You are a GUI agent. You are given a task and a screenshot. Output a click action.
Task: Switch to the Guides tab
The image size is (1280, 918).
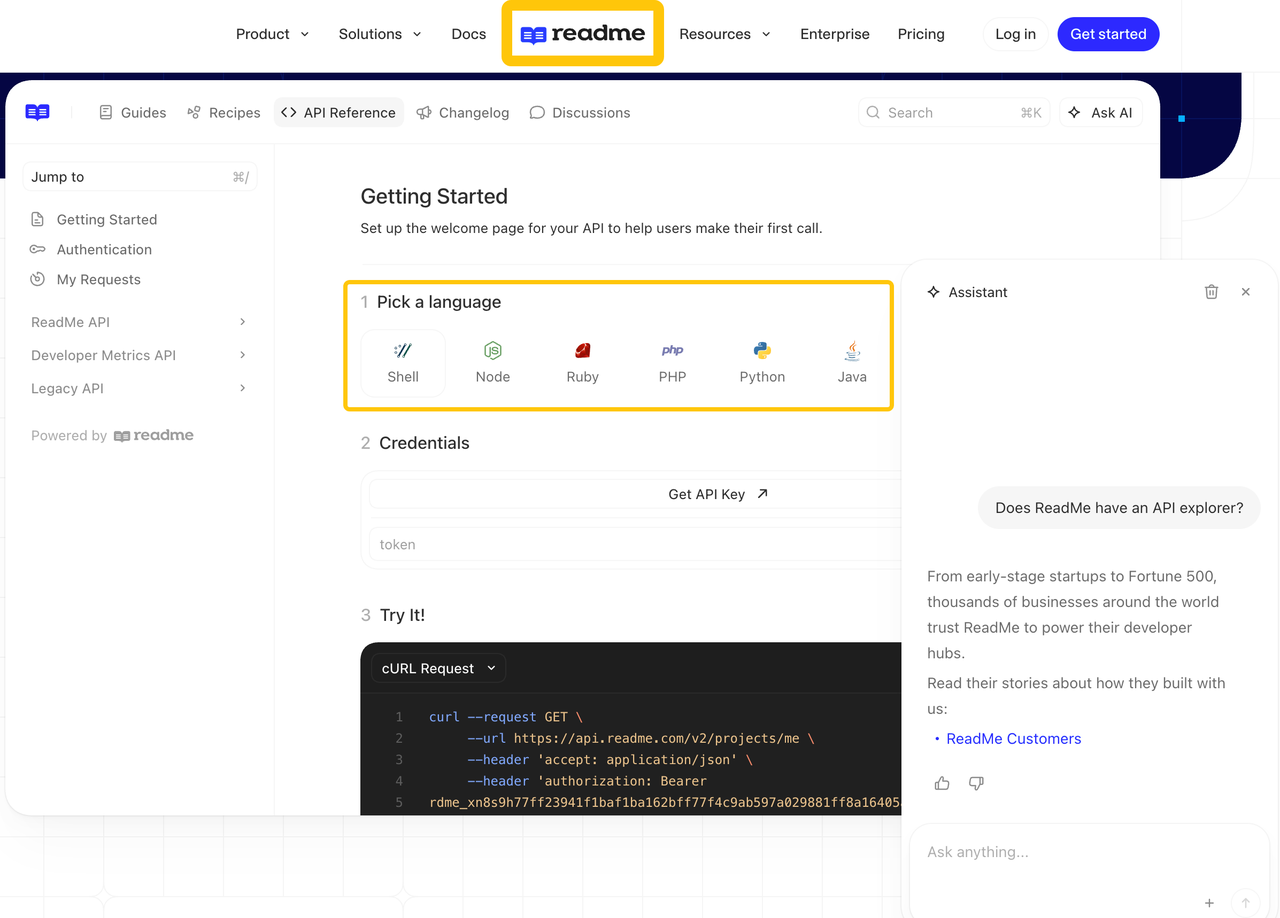(x=133, y=113)
